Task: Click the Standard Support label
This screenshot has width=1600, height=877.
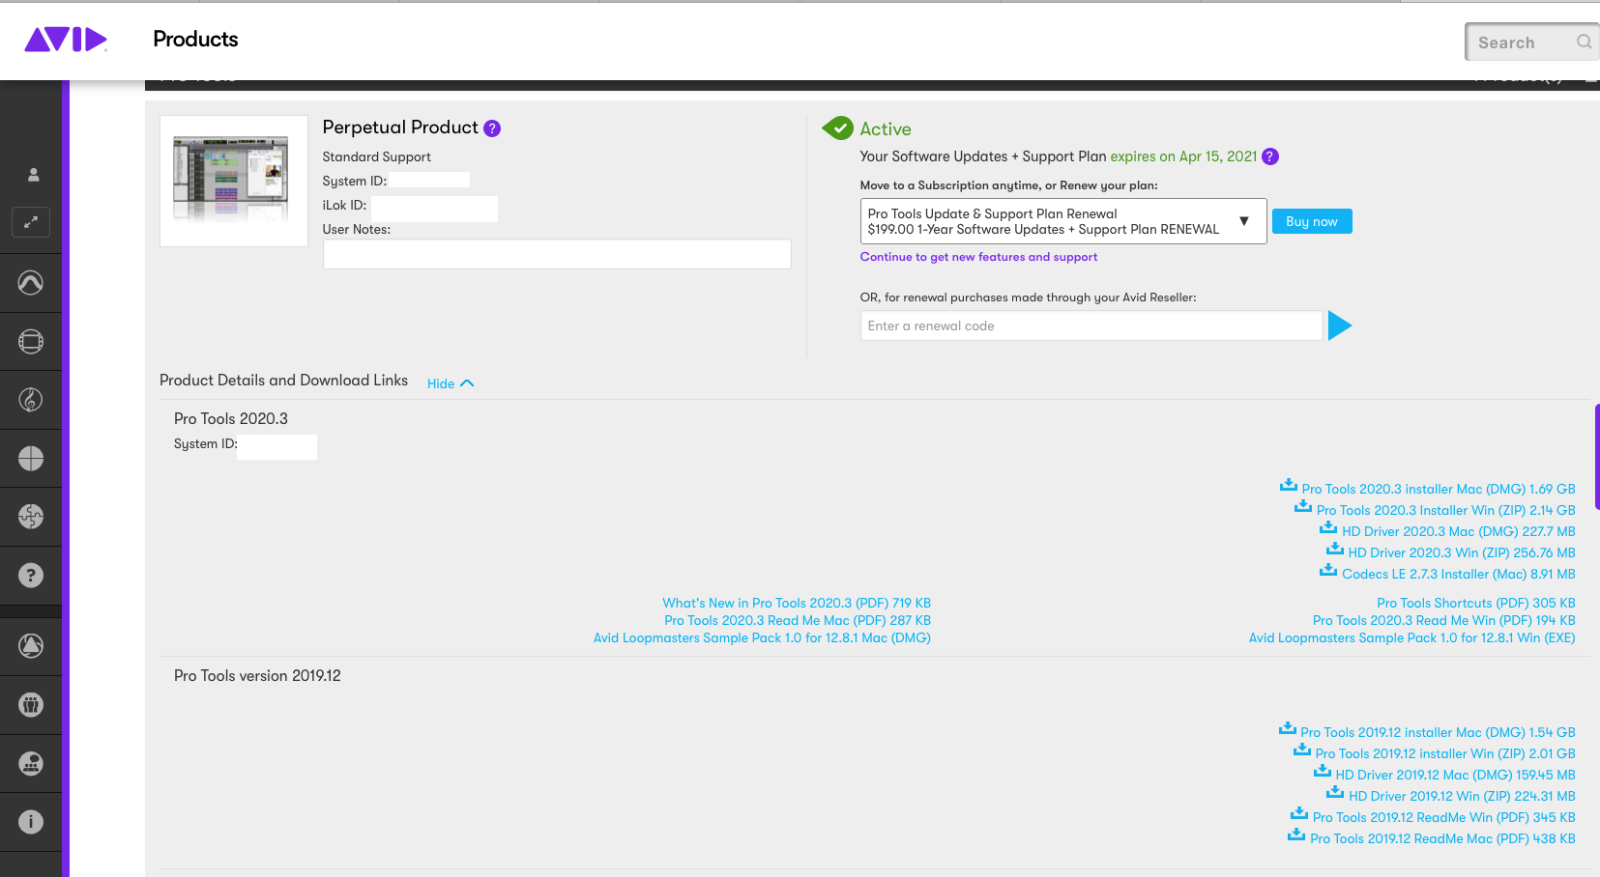Action: tap(376, 157)
